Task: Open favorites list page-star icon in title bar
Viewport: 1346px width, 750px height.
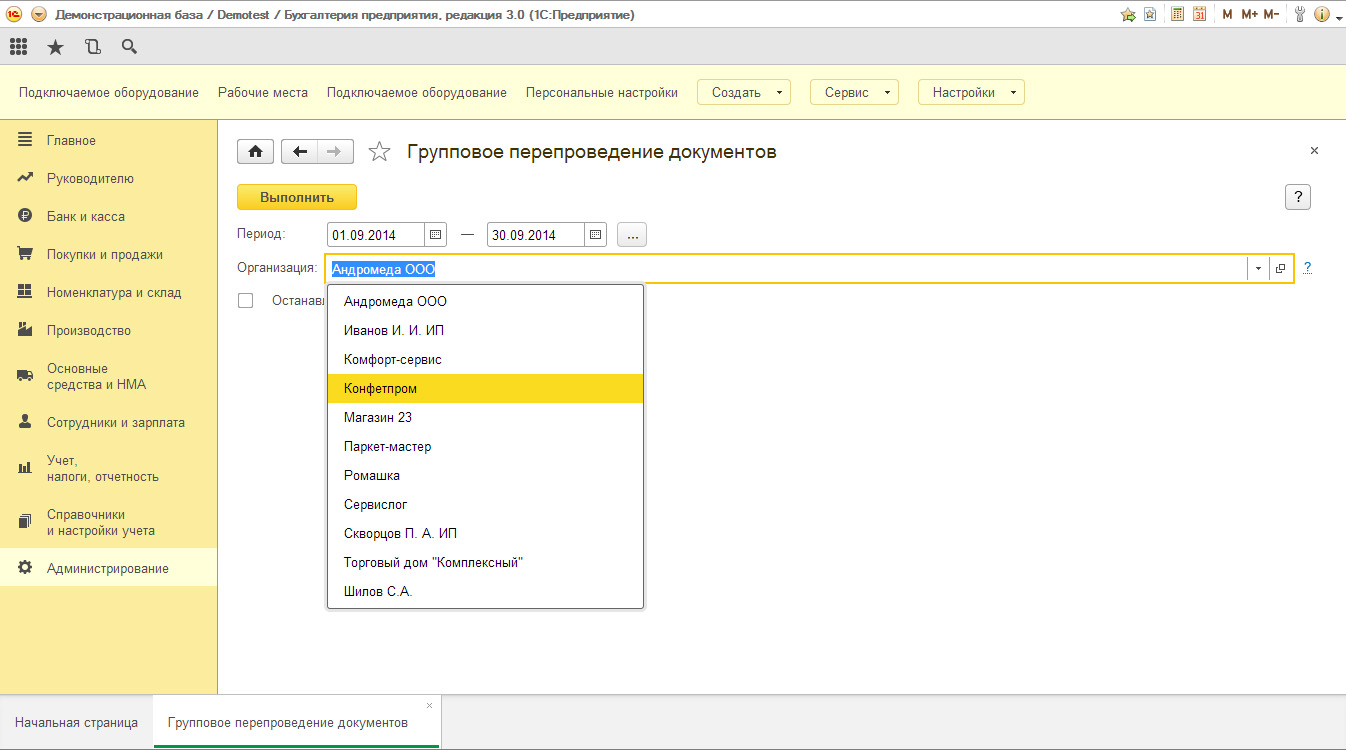Action: (1150, 14)
